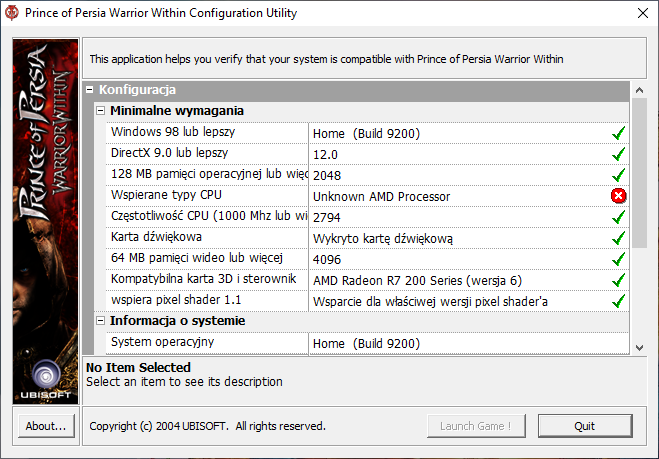Click the checkmark beside 2048 memory value
The image size is (659, 459).
618,175
